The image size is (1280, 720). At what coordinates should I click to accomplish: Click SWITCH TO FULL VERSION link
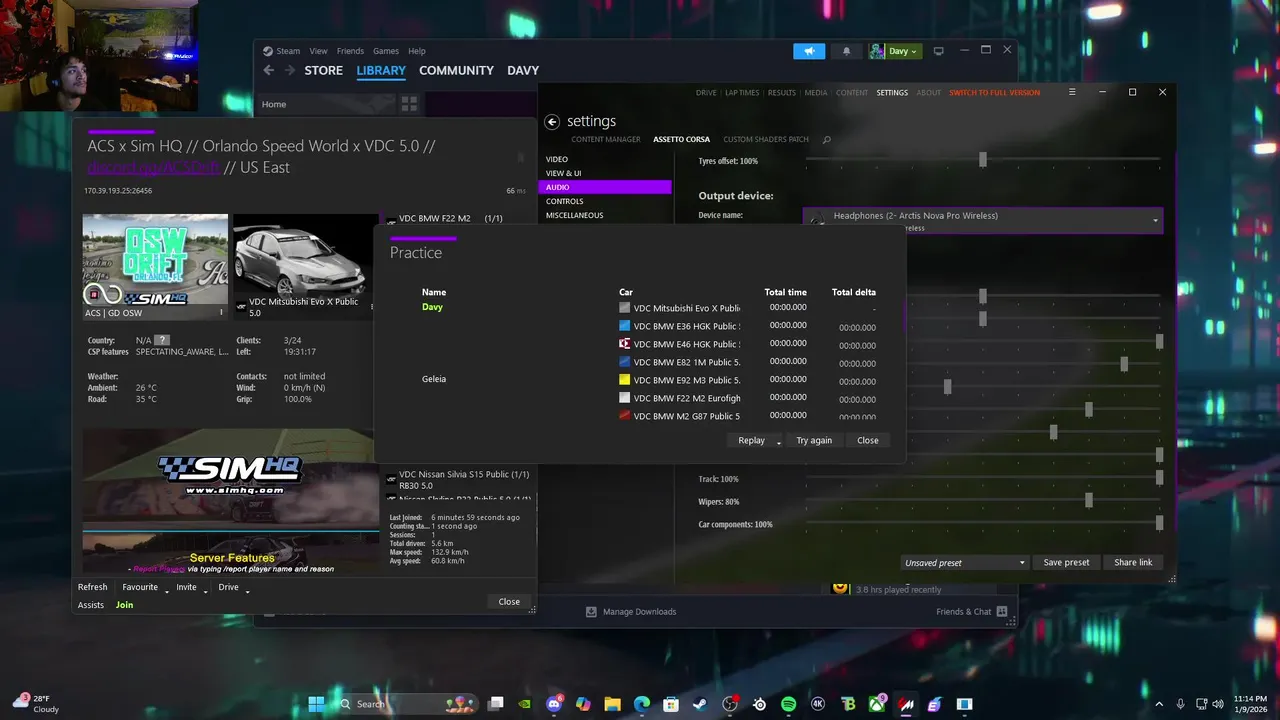[x=994, y=92]
